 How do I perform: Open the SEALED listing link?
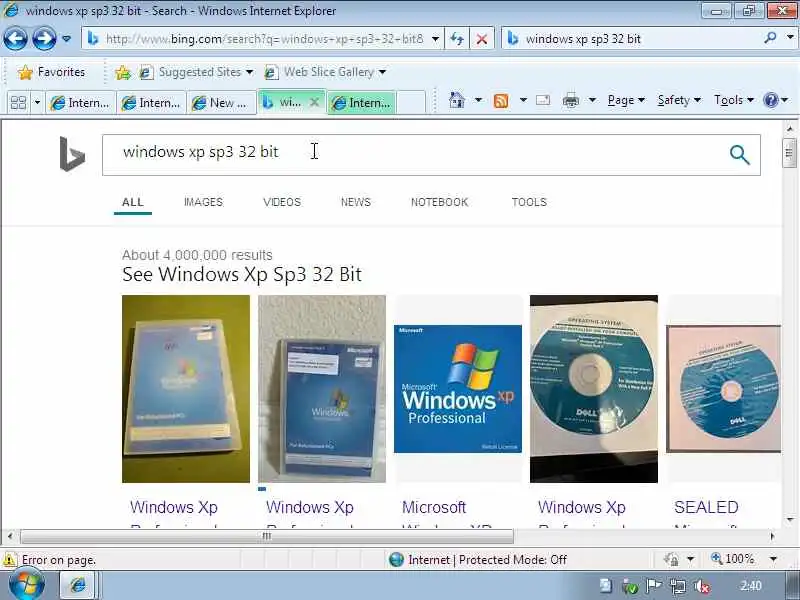point(706,507)
